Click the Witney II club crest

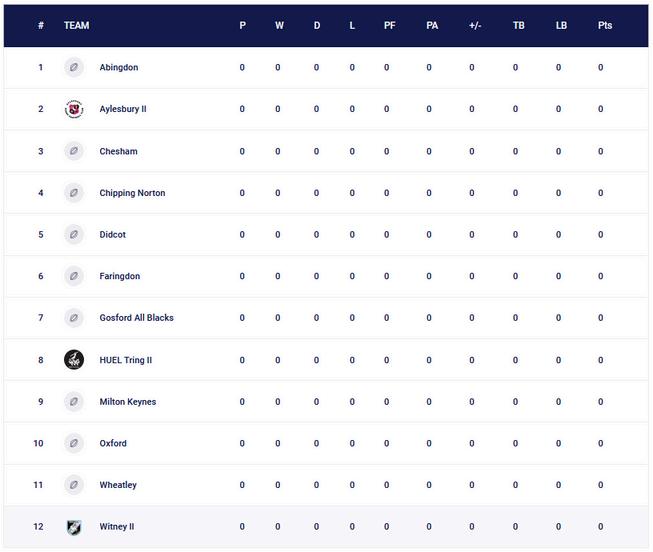[x=74, y=527]
